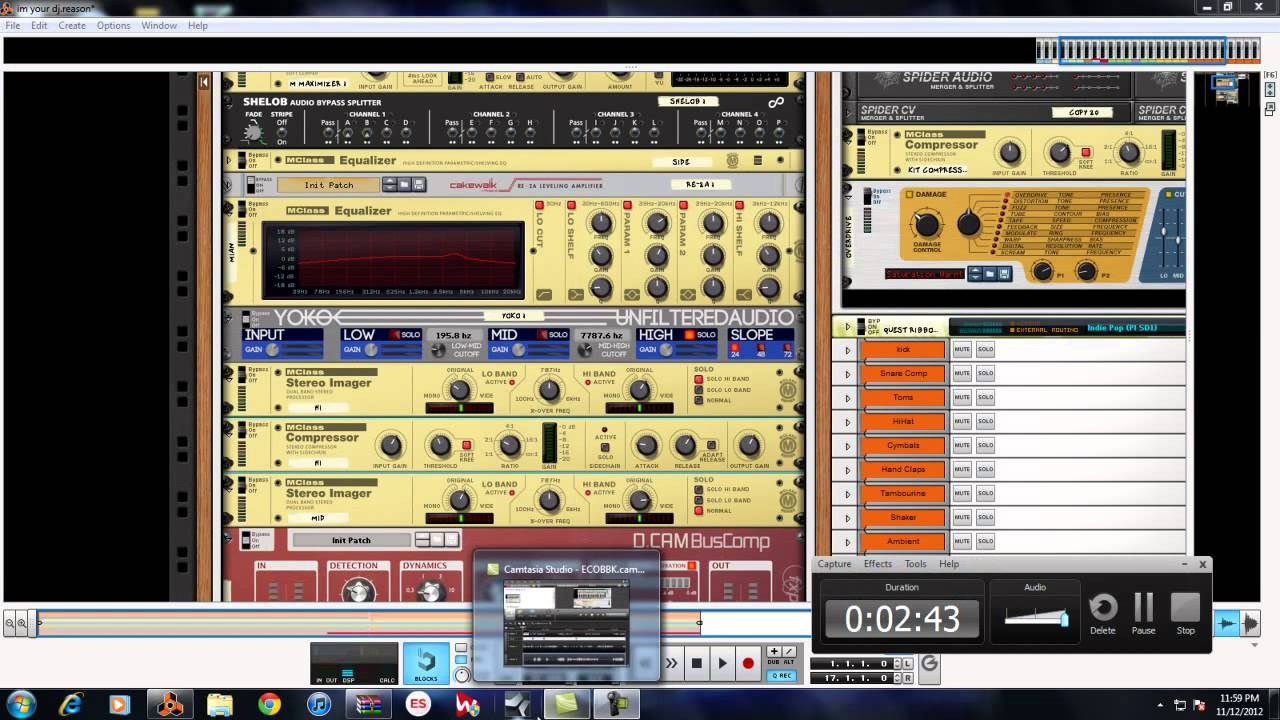The height and width of the screenshot is (720, 1280).
Task: Mute the HiHat channel
Action: click(x=962, y=421)
